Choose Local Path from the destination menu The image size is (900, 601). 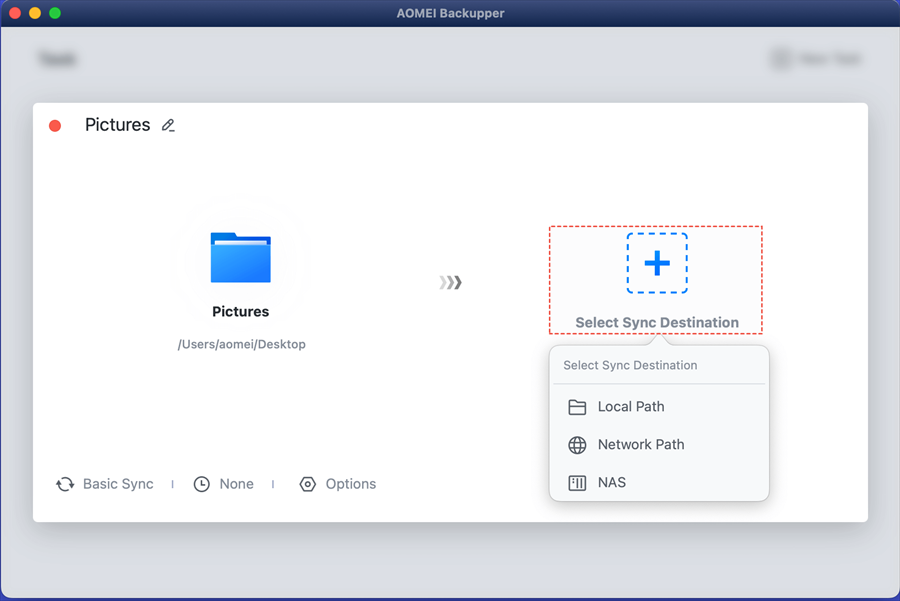pos(659,406)
